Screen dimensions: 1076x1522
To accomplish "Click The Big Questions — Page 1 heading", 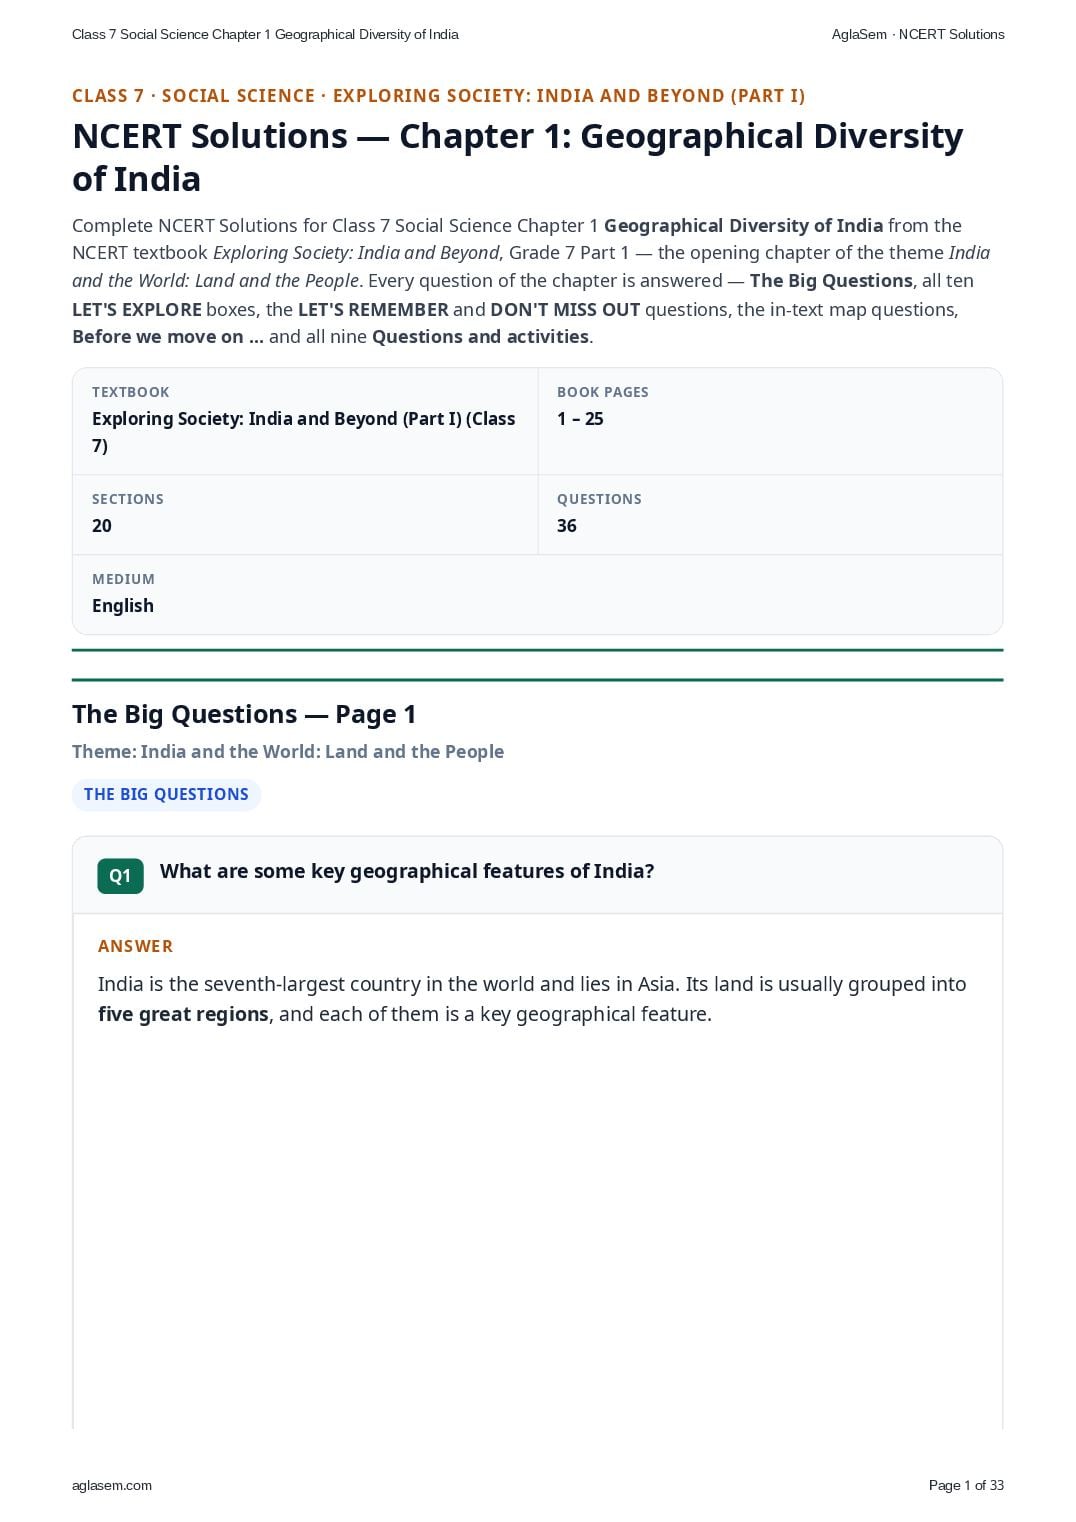I will [x=244, y=714].
